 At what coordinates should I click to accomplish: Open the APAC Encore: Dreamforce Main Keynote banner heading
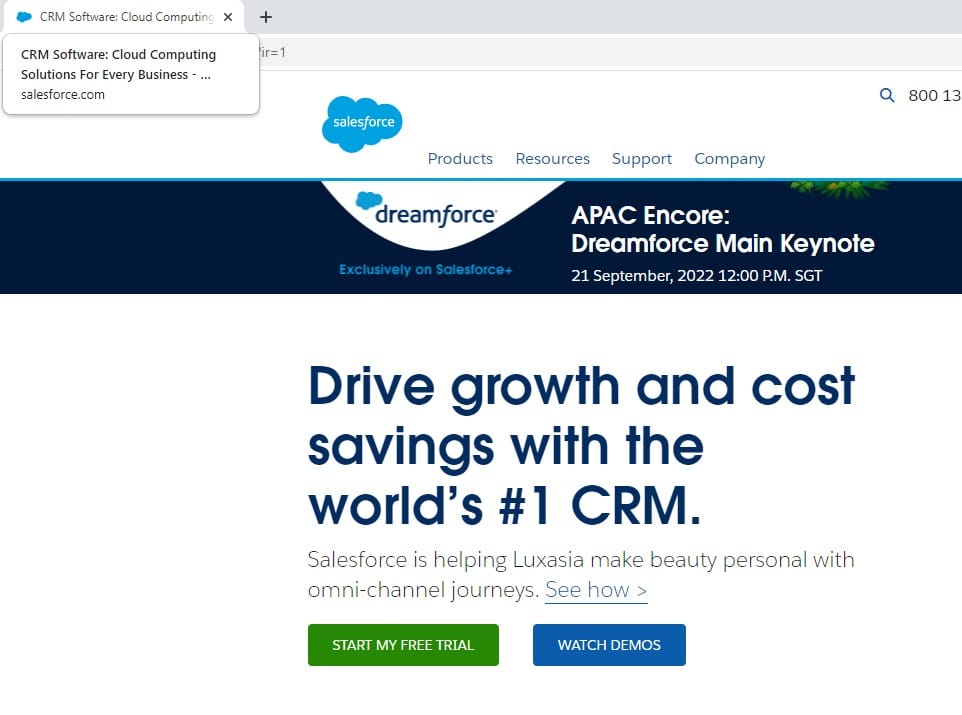(723, 230)
